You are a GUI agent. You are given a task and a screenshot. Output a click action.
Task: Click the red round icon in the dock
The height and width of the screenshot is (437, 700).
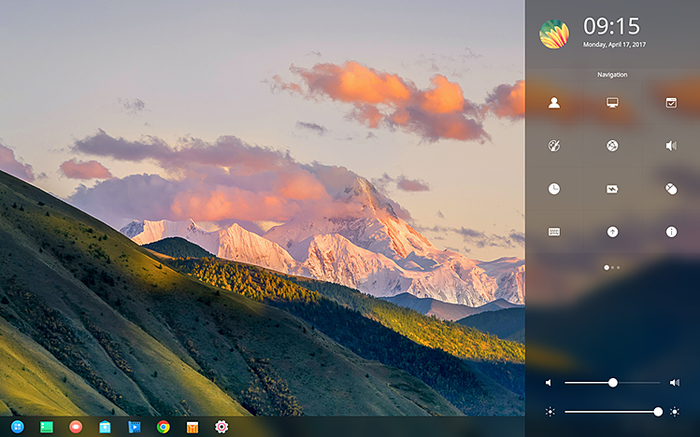75,427
